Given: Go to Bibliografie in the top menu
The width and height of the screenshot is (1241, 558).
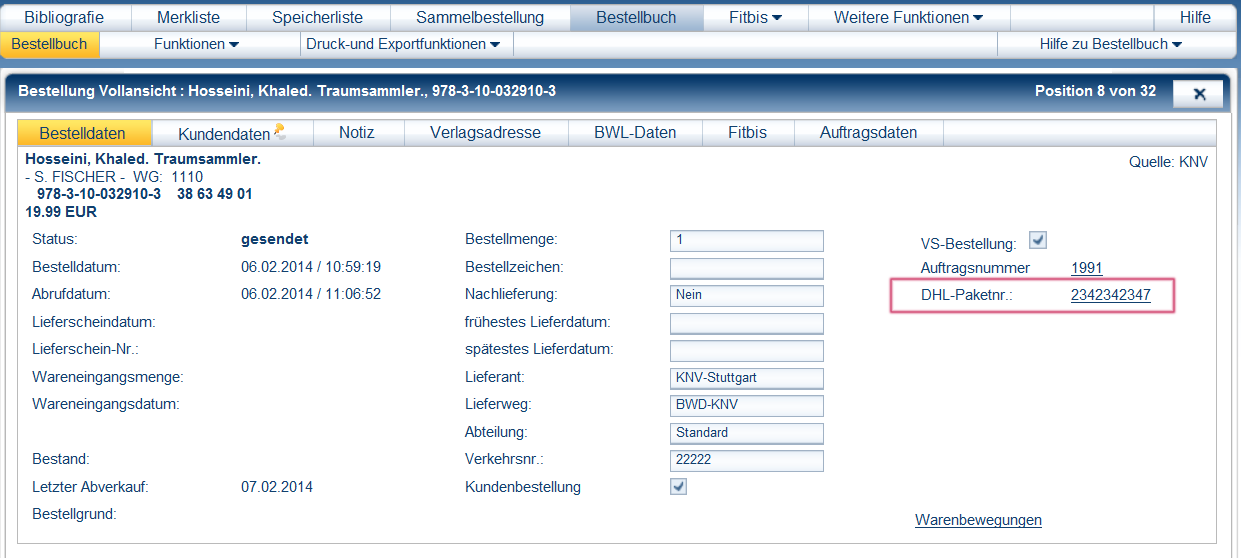Looking at the screenshot, I should point(63,17).
